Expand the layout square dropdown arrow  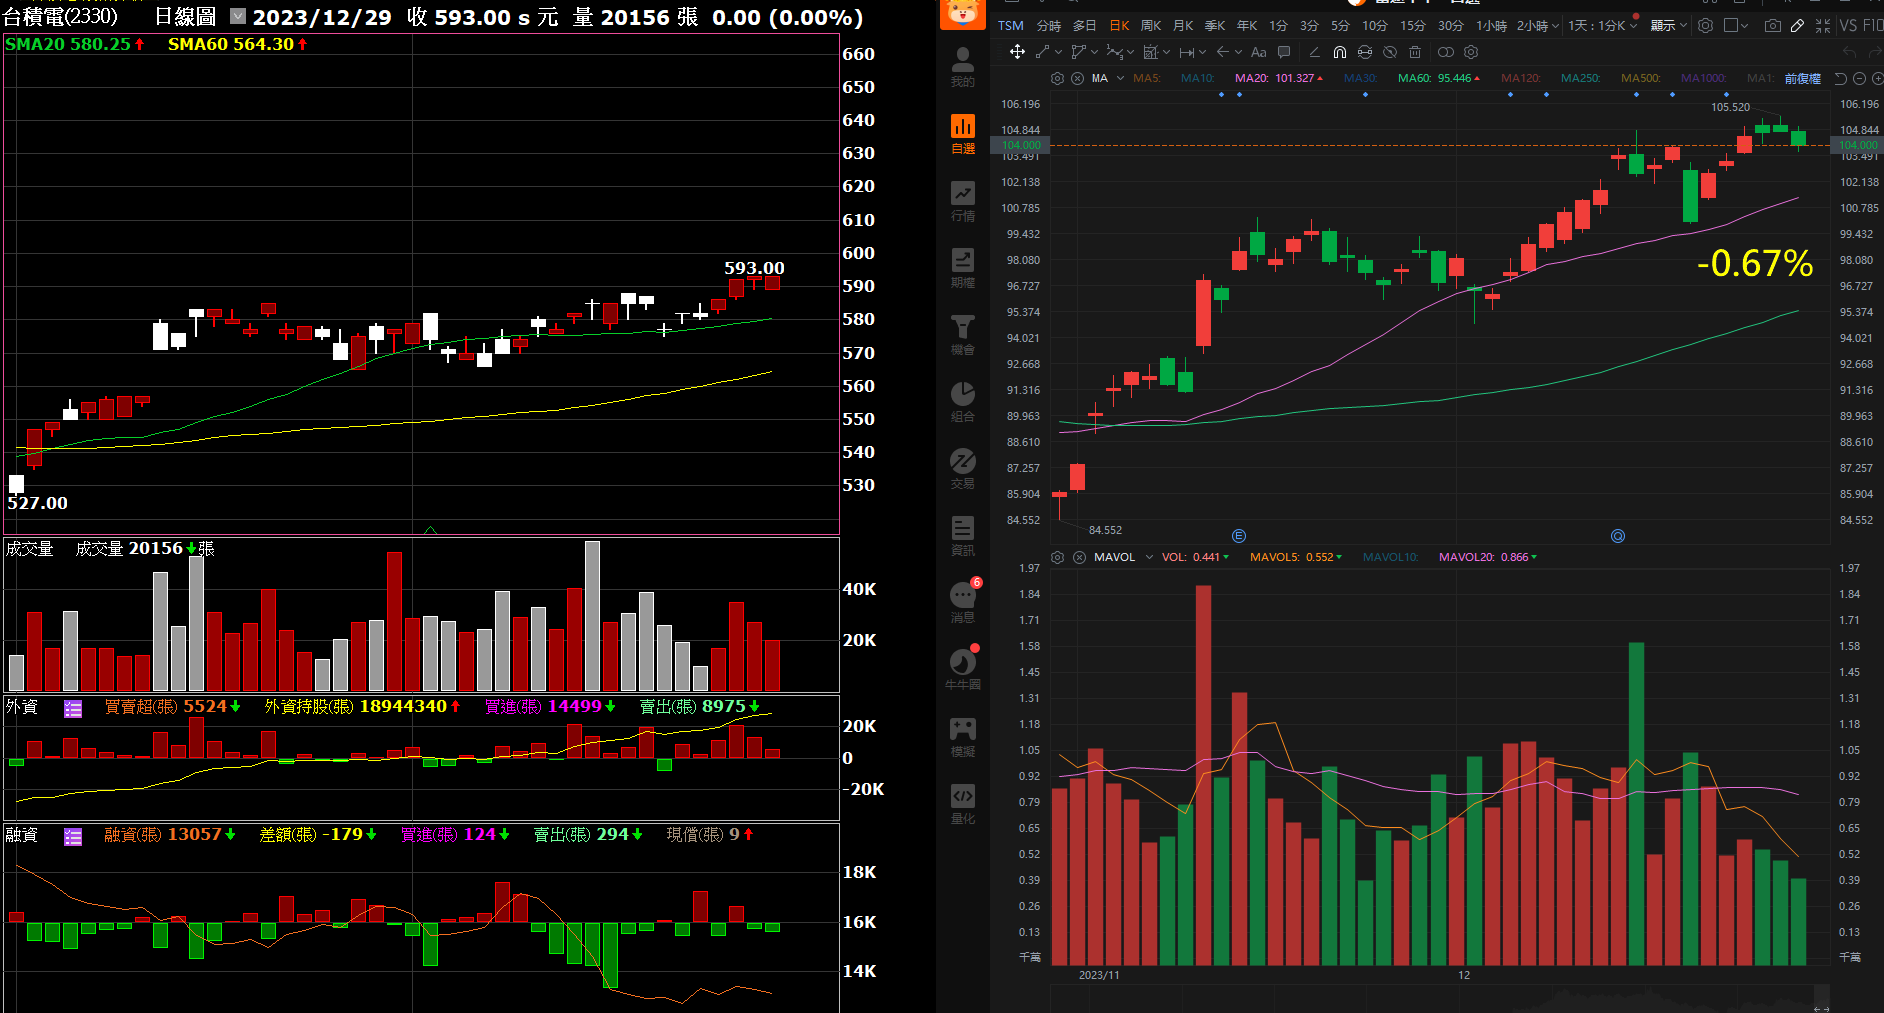coord(1744,26)
